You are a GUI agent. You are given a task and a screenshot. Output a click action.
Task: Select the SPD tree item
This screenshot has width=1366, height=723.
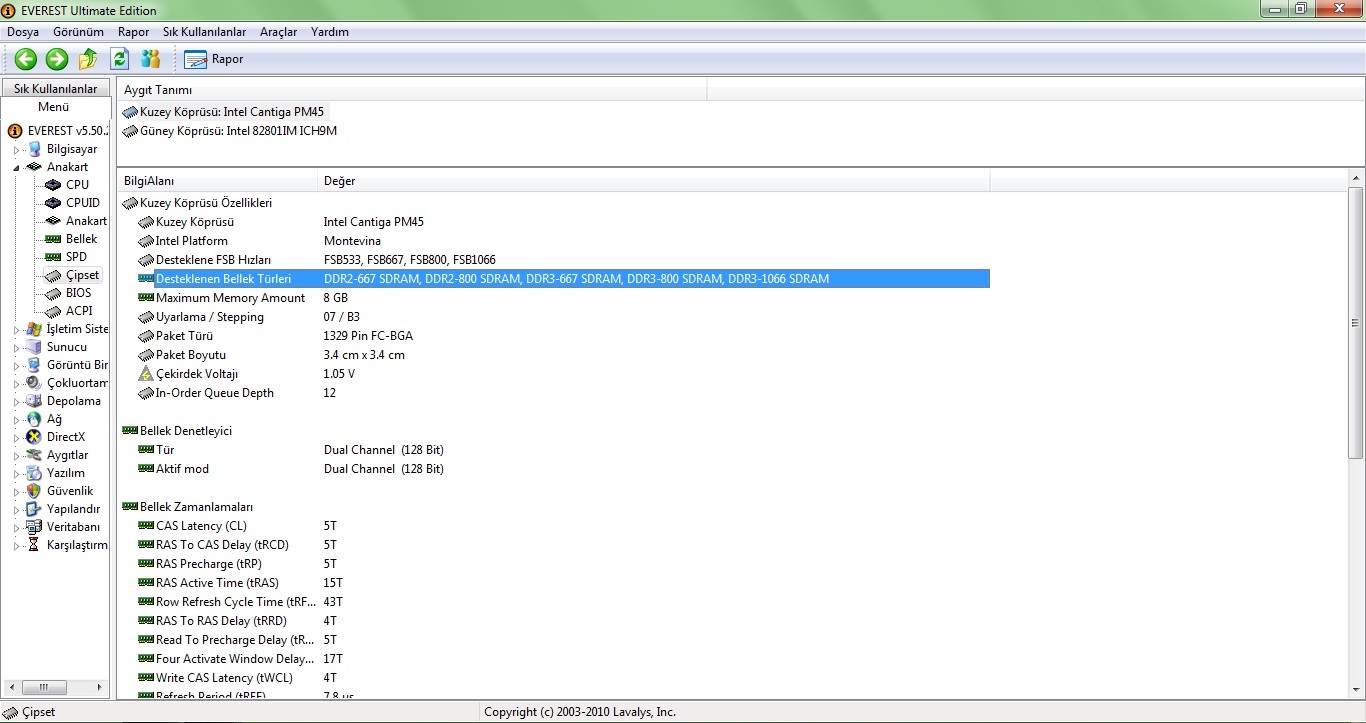point(76,257)
